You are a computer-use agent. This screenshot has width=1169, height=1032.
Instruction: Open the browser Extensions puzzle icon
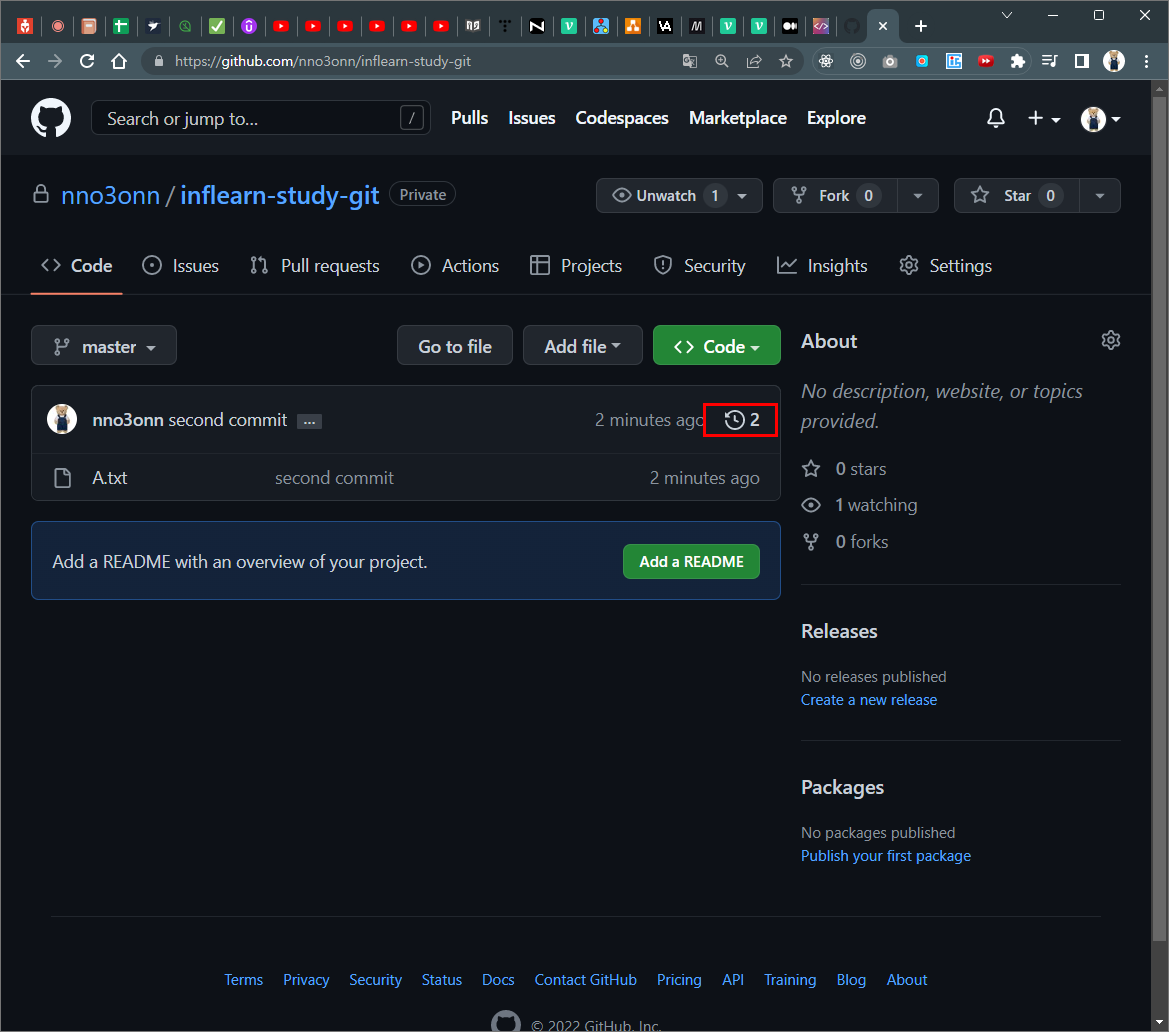click(x=1018, y=61)
